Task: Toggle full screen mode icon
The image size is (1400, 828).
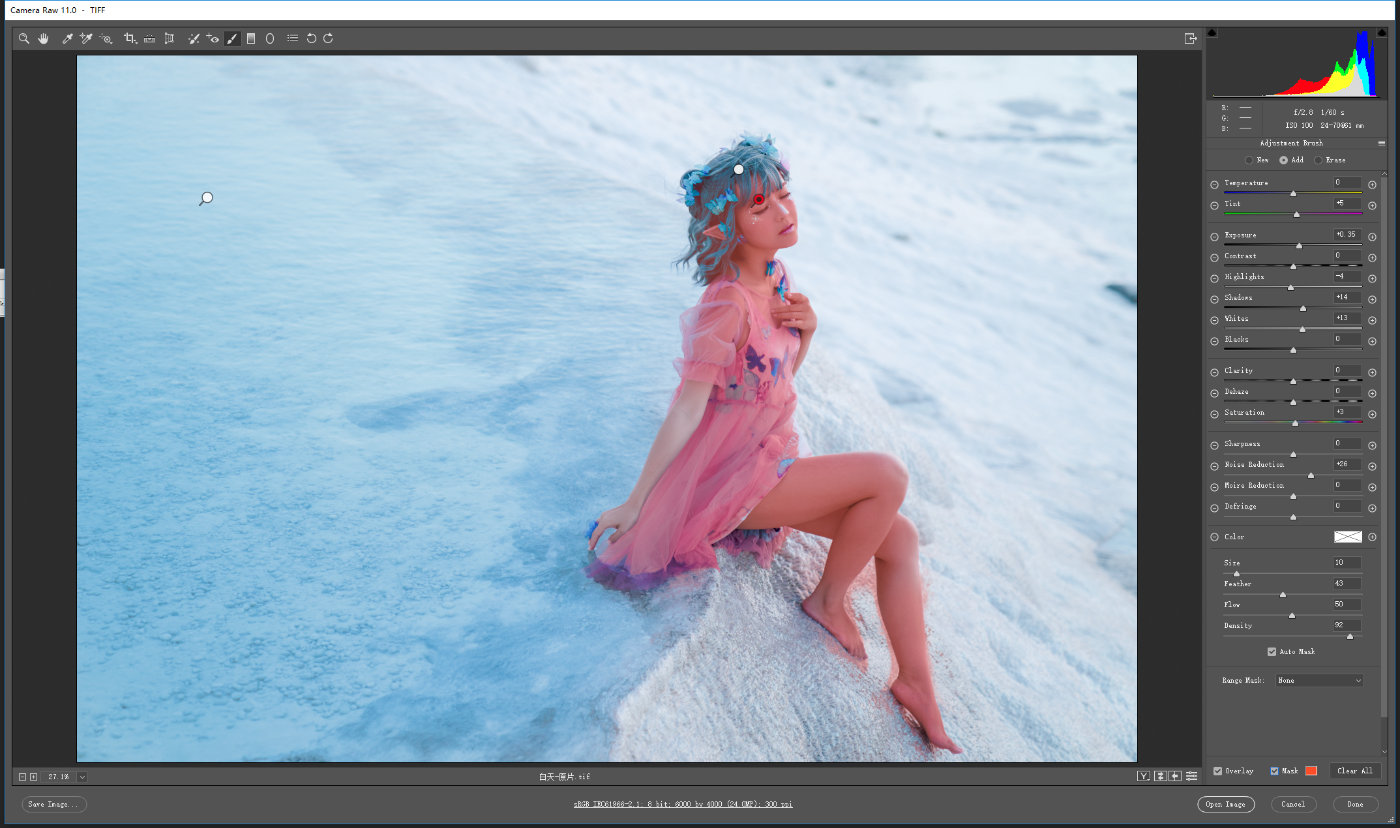Action: tap(1190, 39)
